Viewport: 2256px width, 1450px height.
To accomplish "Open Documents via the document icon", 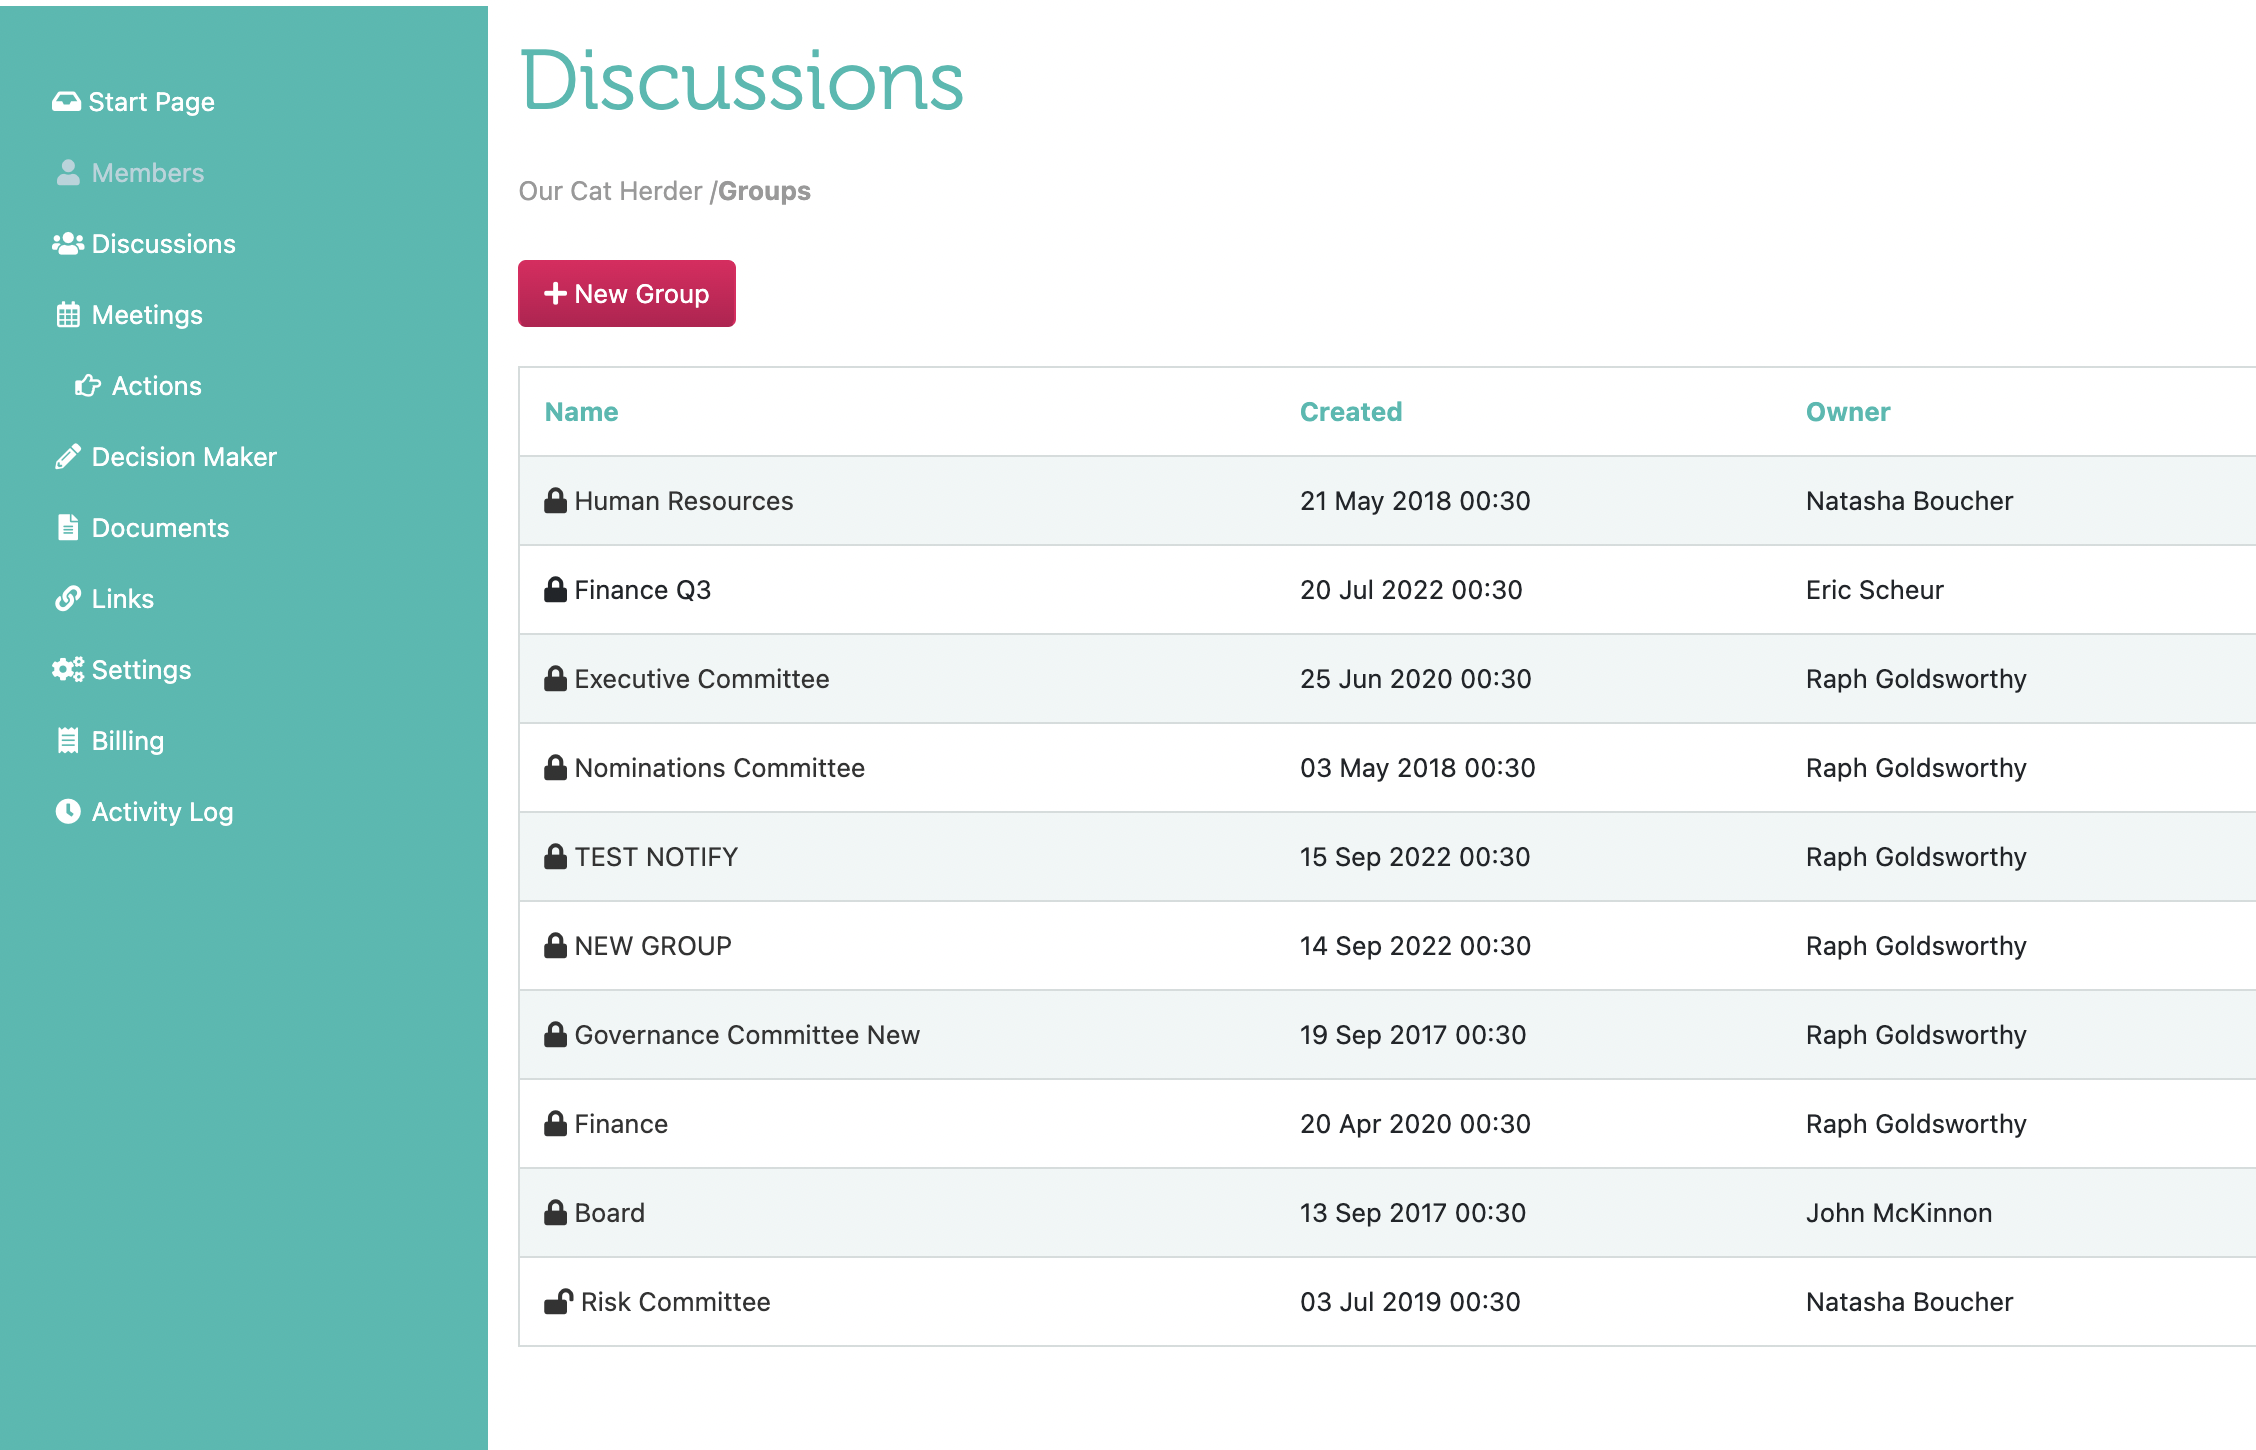I will click(x=66, y=527).
